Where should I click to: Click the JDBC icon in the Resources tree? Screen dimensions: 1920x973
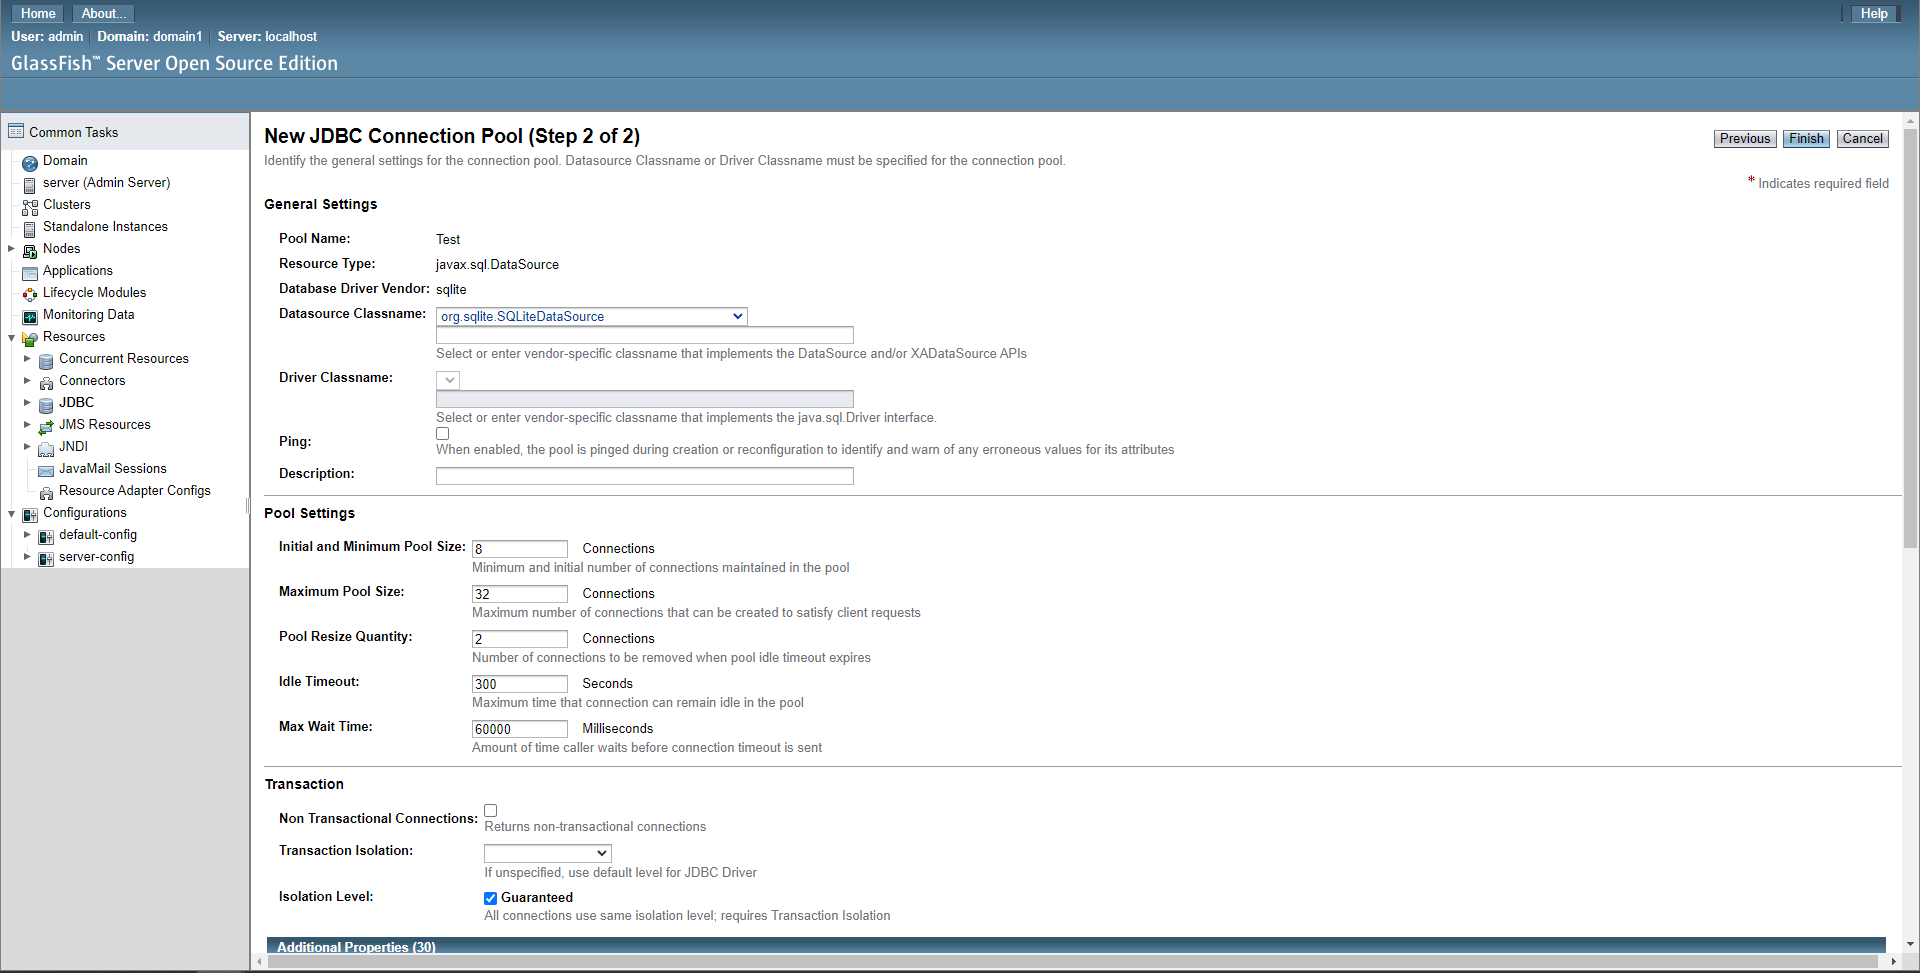pyautogui.click(x=46, y=405)
